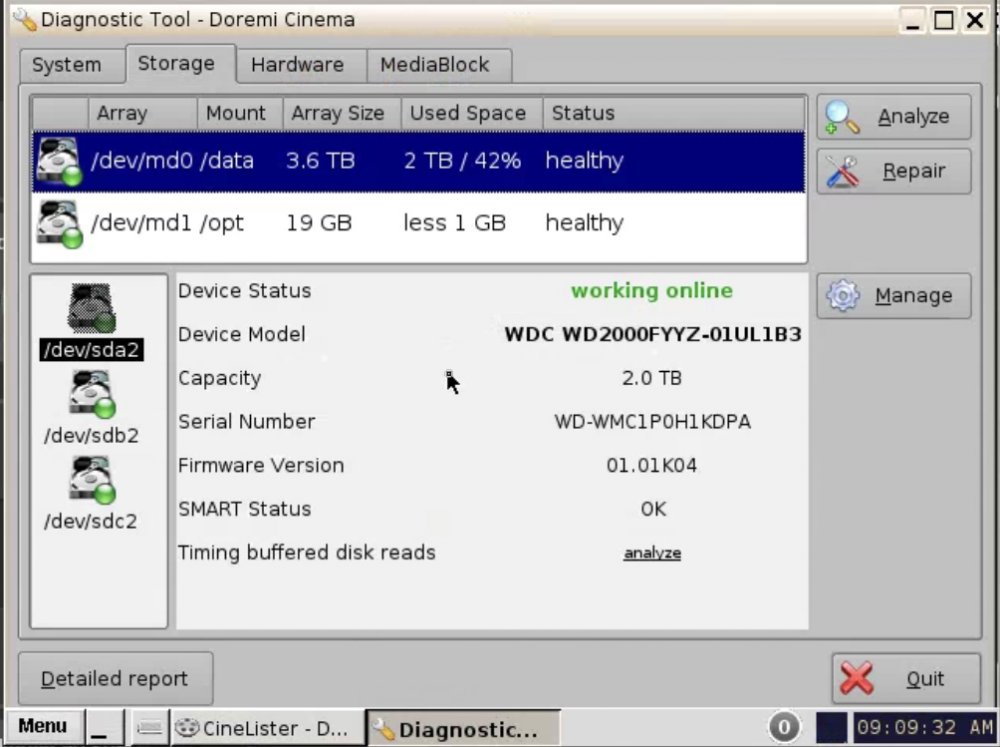The height and width of the screenshot is (747, 1000).
Task: Click the /dev/md0 array drive icon
Action: coord(58,161)
